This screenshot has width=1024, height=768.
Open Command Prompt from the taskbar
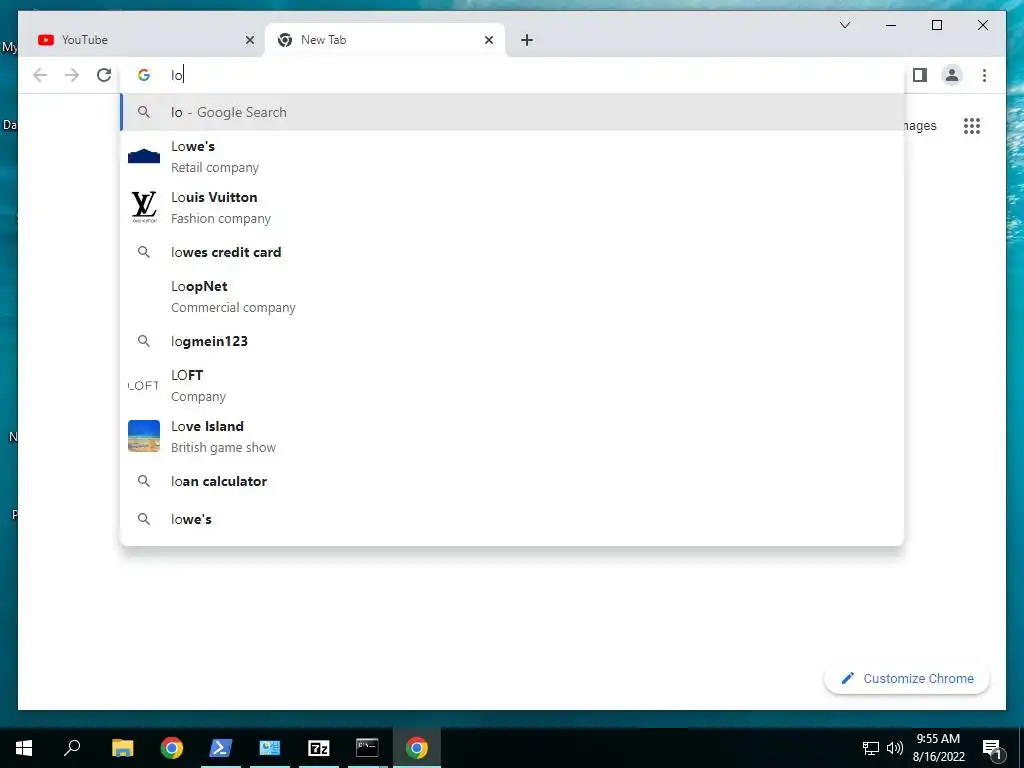367,748
